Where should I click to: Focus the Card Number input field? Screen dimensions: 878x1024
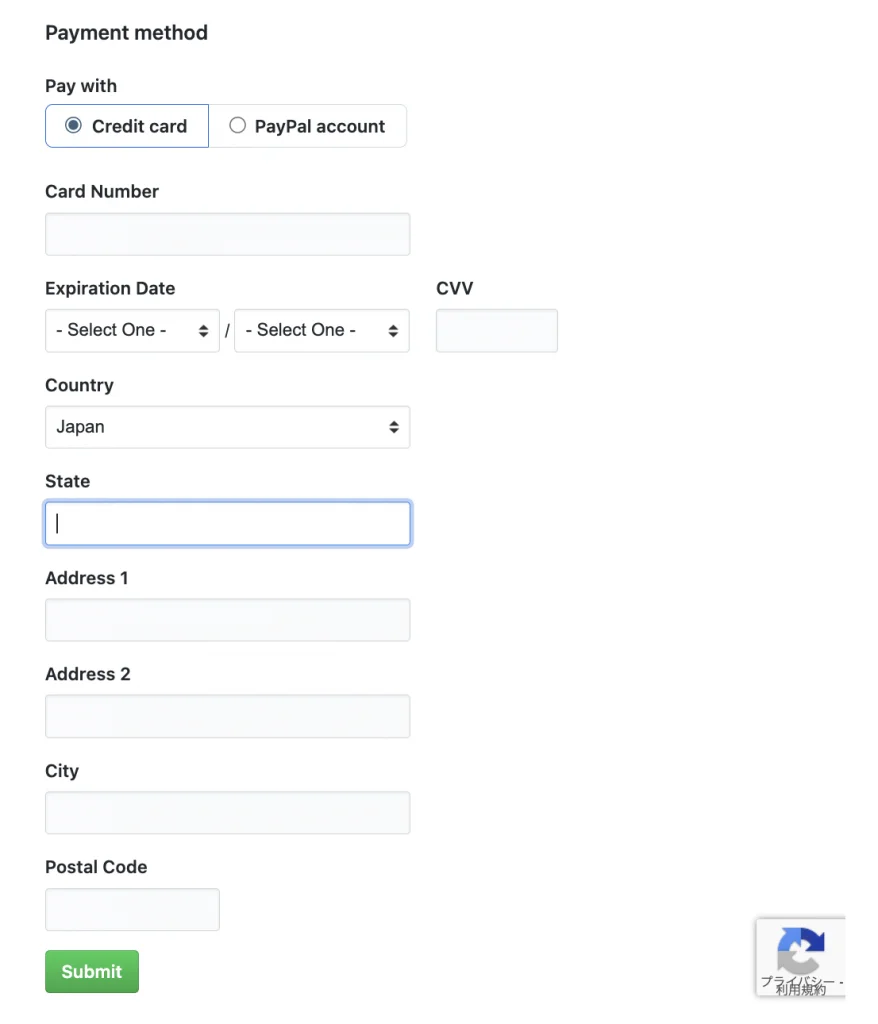[227, 234]
